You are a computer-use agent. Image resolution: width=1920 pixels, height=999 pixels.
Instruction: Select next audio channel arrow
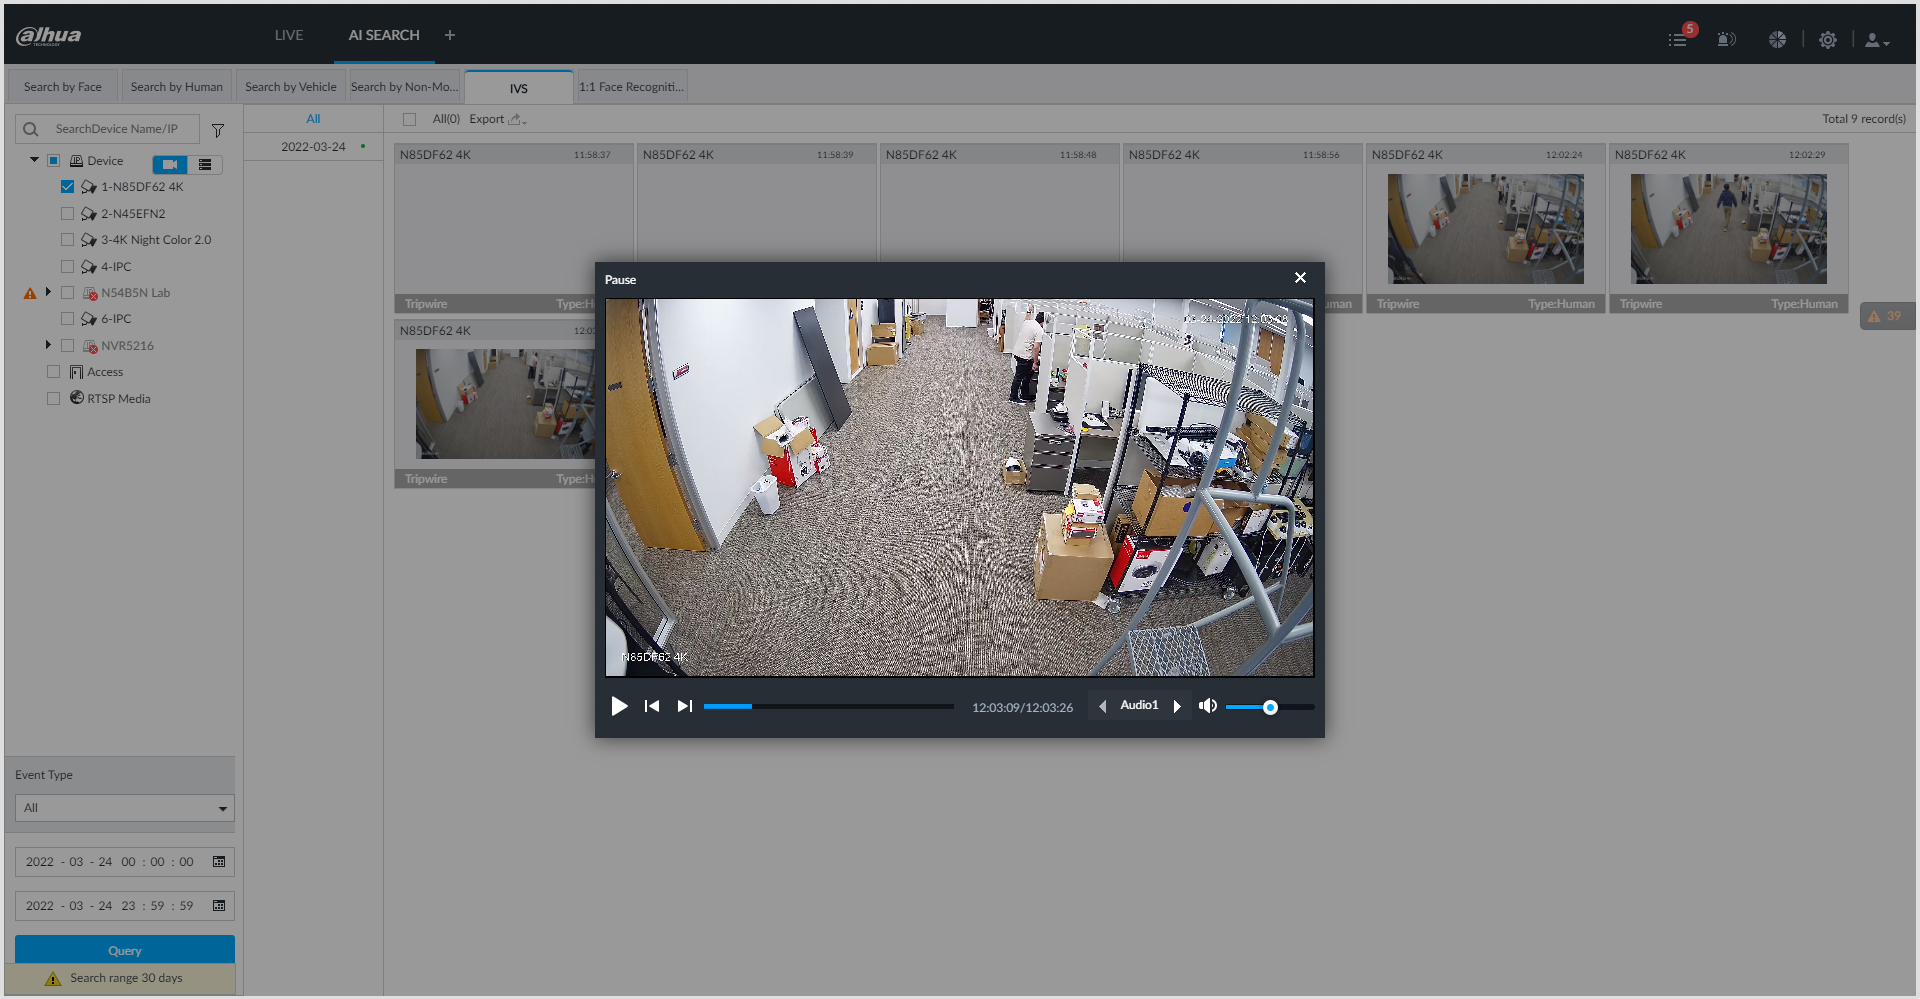point(1177,706)
